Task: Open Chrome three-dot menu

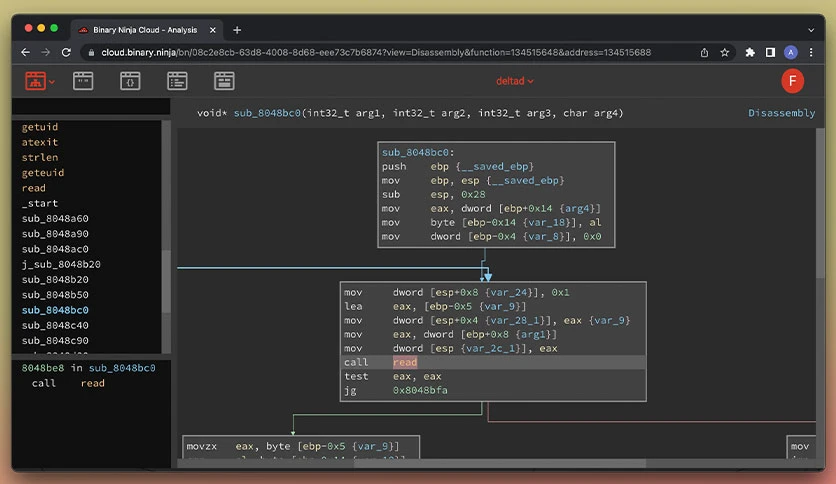Action: pos(811,52)
